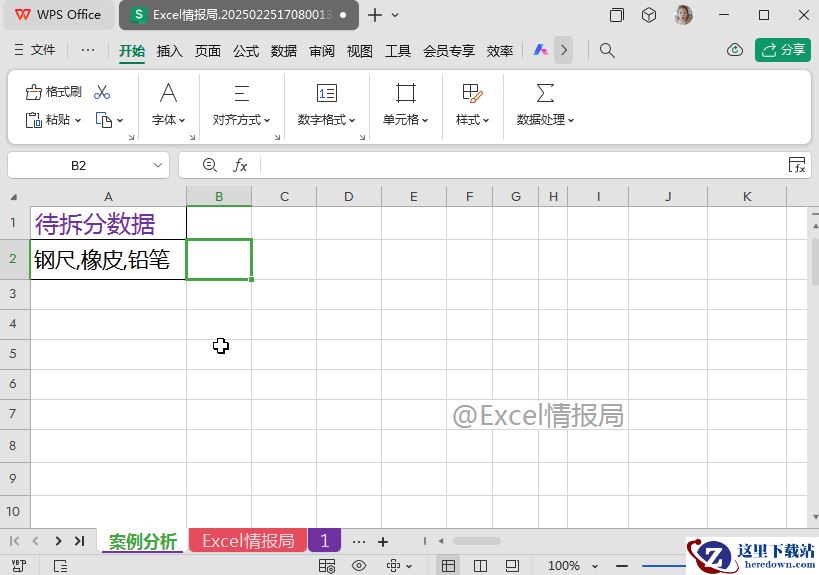
Task: Click the Share (分享) button
Action: click(x=782, y=50)
